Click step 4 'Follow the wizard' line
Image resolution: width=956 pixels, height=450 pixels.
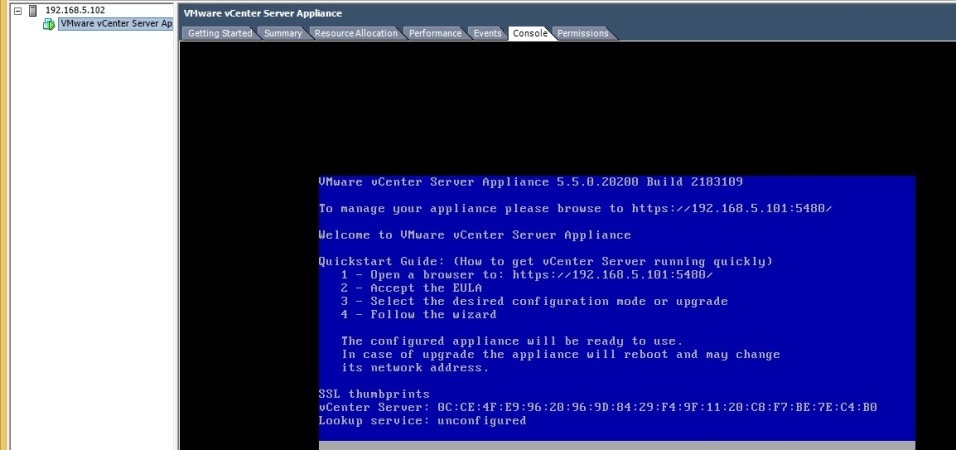(418, 315)
